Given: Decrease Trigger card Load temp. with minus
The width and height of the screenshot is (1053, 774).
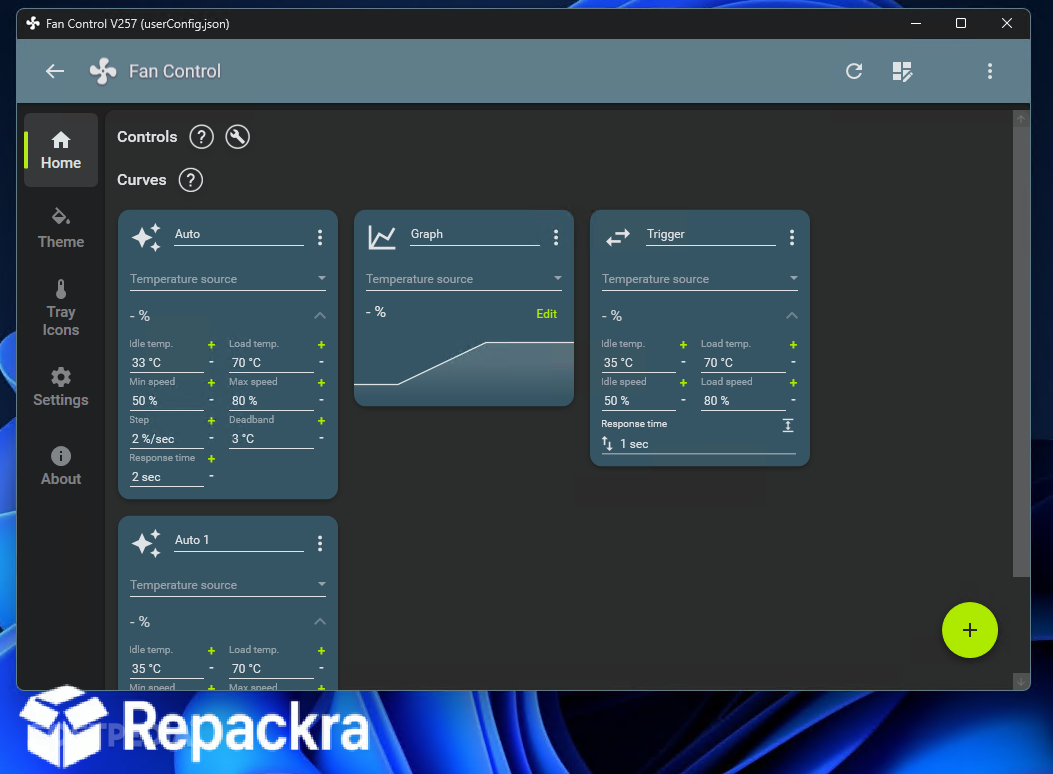Looking at the screenshot, I should coord(793,362).
